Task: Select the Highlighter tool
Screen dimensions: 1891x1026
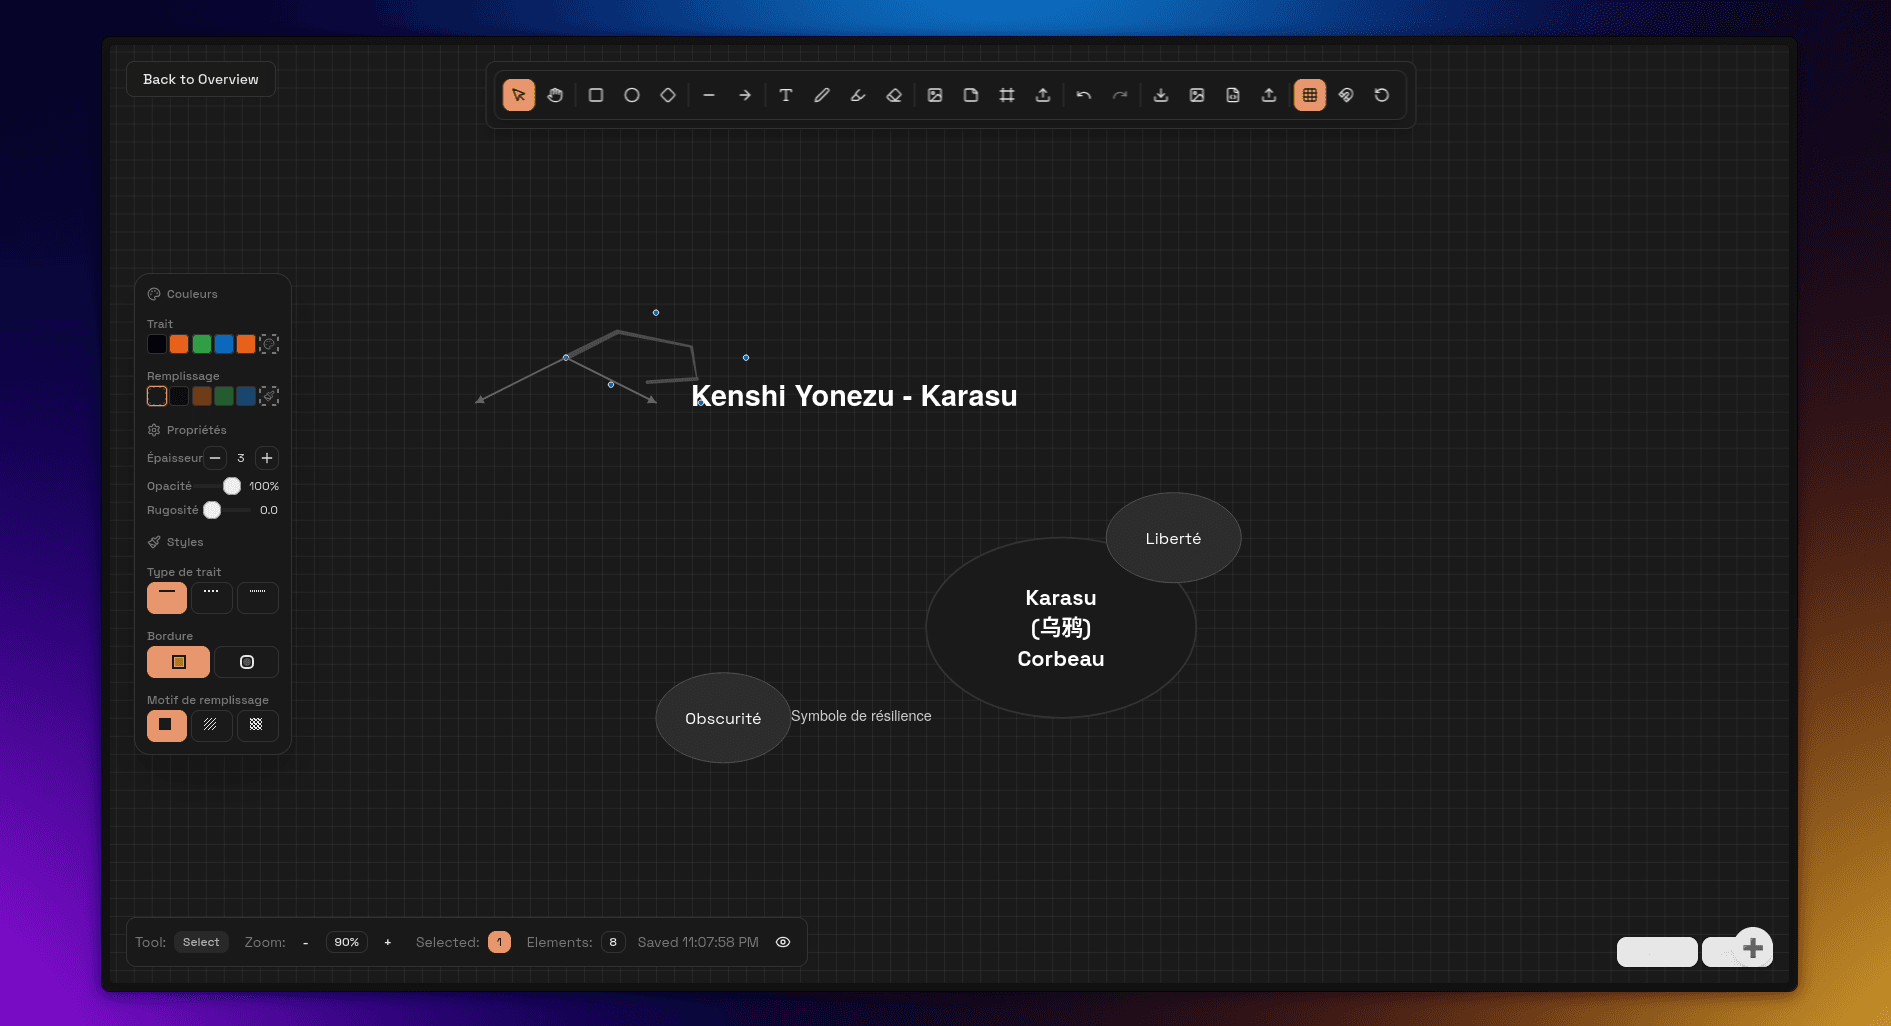Action: (858, 95)
